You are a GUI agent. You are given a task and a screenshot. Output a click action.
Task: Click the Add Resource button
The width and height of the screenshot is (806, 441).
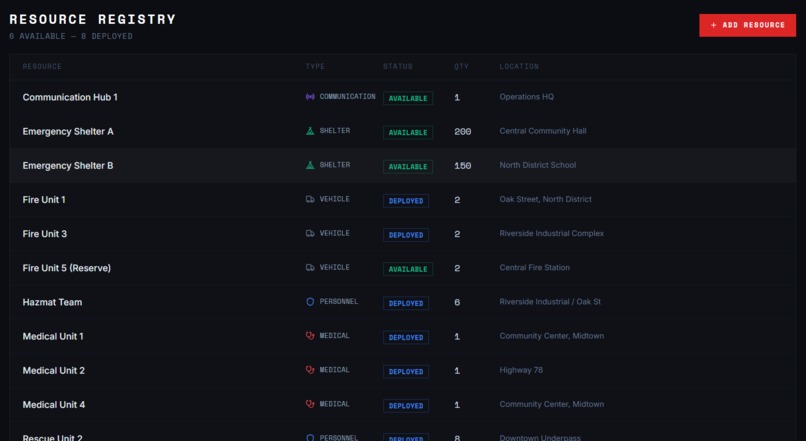coord(747,25)
